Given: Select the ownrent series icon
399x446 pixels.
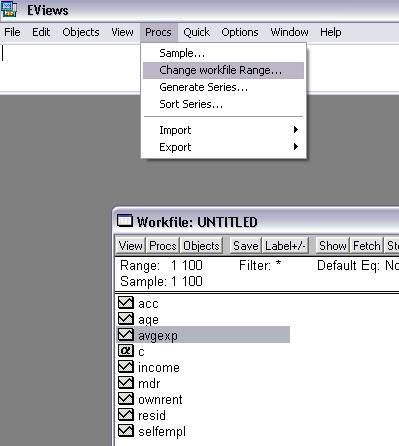Looking at the screenshot, I should pyautogui.click(x=126, y=399).
